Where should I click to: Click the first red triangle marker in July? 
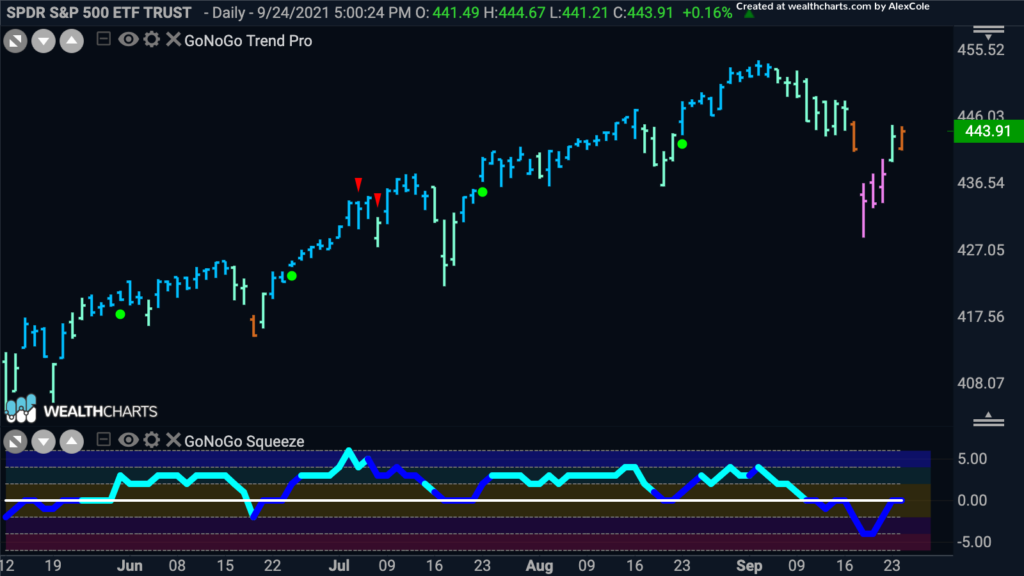359,184
